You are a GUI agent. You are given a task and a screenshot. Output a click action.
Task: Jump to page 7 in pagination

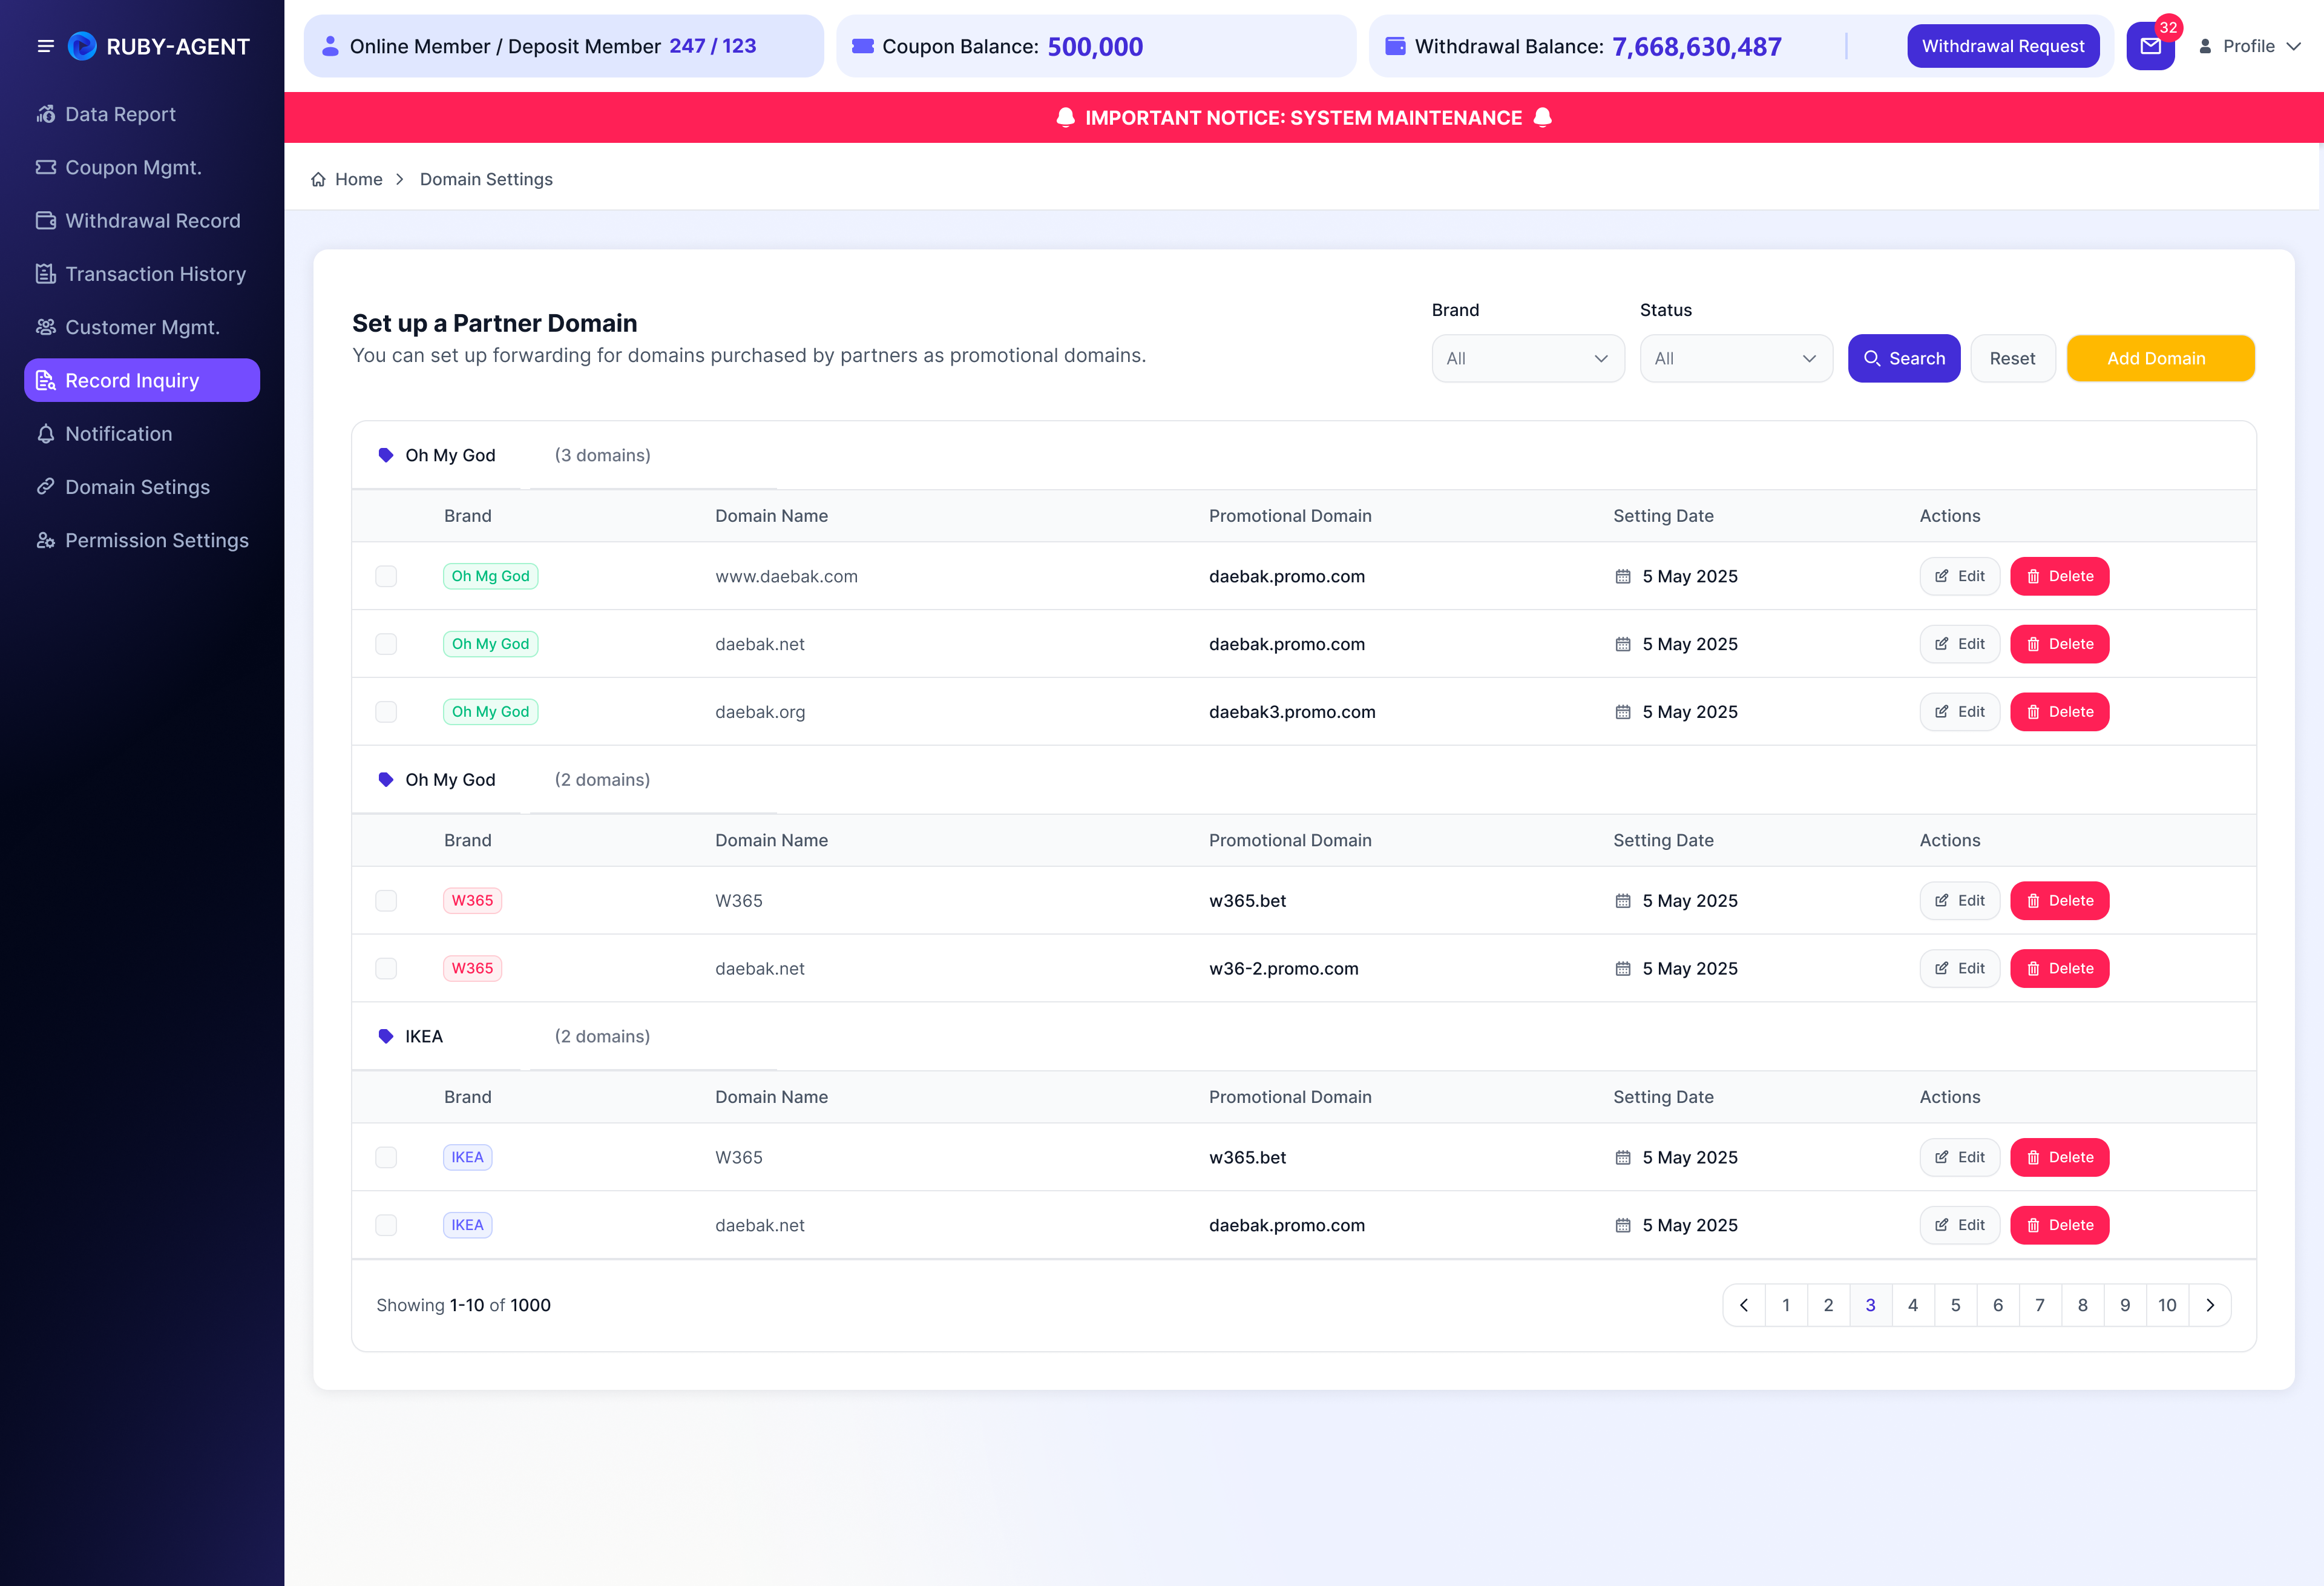pyautogui.click(x=2040, y=1305)
